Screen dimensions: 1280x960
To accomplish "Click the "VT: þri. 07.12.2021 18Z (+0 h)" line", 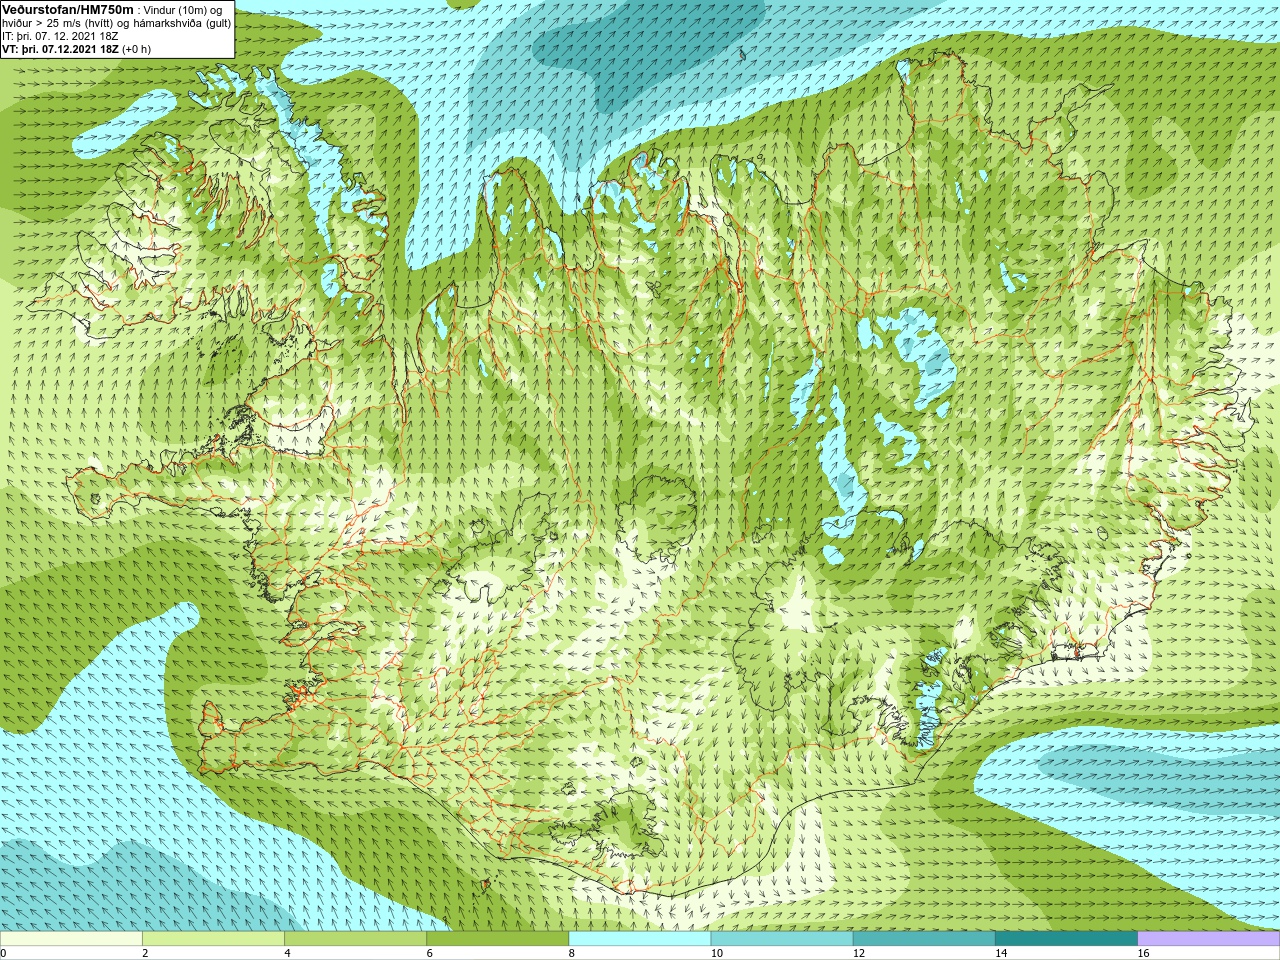I will point(77,49).
